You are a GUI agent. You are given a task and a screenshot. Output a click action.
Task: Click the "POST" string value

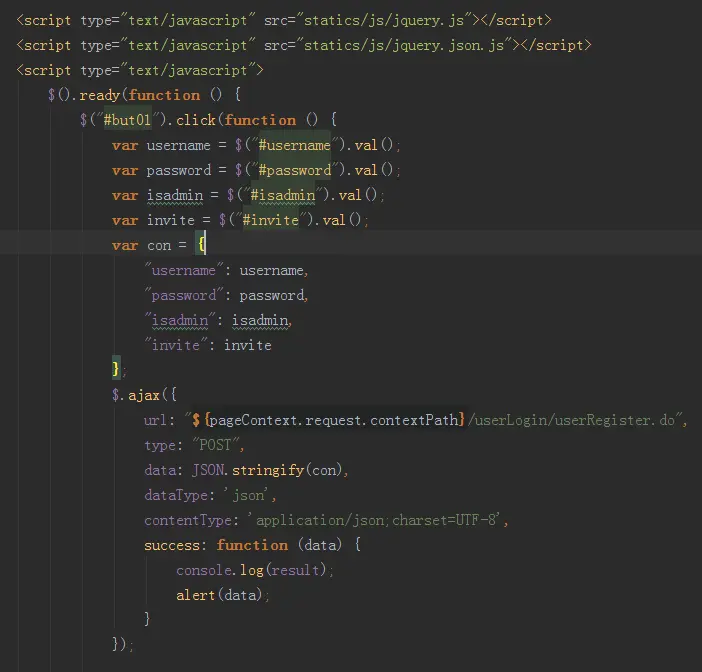215,445
